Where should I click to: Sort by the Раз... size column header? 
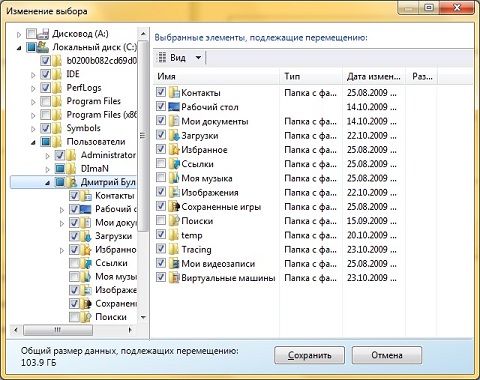point(421,77)
